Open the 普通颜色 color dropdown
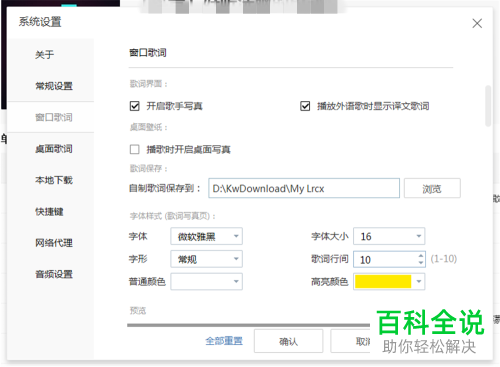Screen dimensions: 500x367 tap(206, 282)
